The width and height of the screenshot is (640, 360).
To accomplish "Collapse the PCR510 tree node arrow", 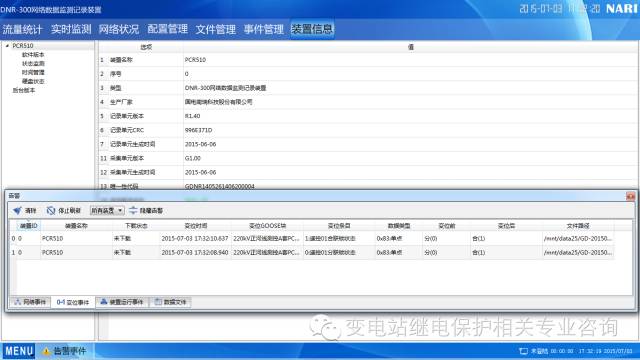I will 7,46.
